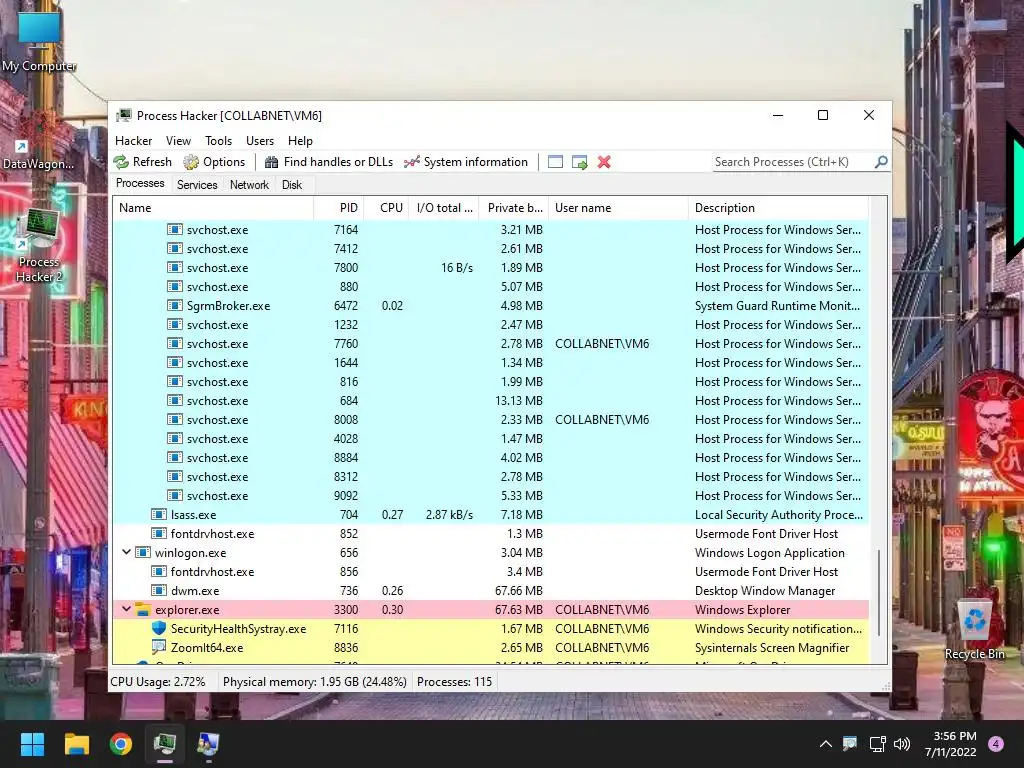1024x768 pixels.
Task: Click the find window toolbar icon
Action: 555,162
